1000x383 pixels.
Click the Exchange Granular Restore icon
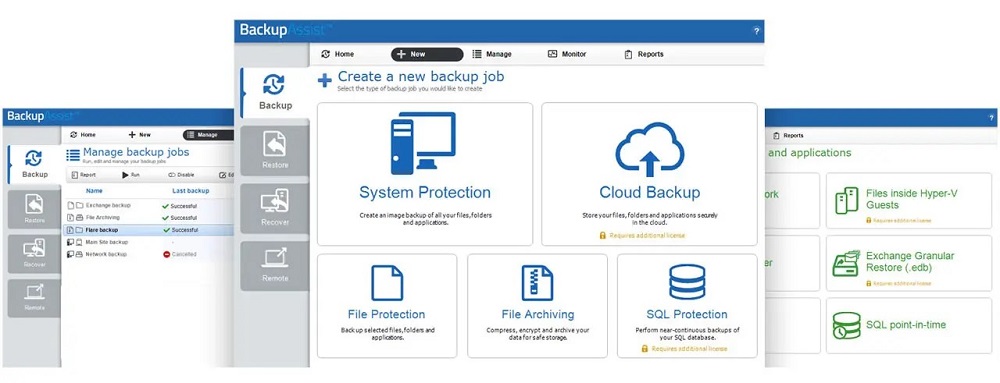point(846,263)
